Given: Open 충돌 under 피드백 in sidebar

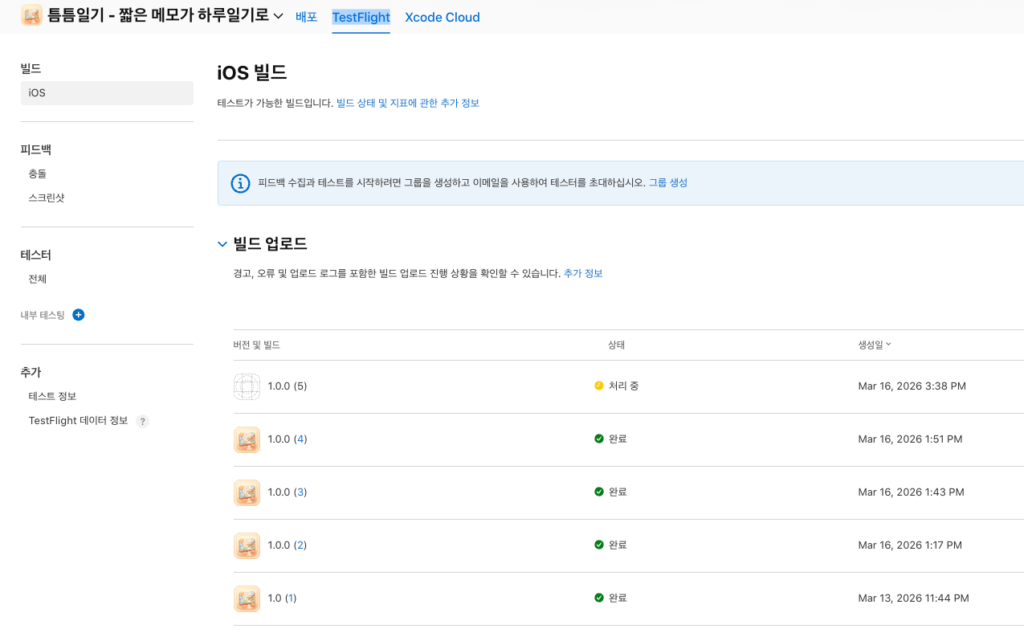Looking at the screenshot, I should [37, 174].
